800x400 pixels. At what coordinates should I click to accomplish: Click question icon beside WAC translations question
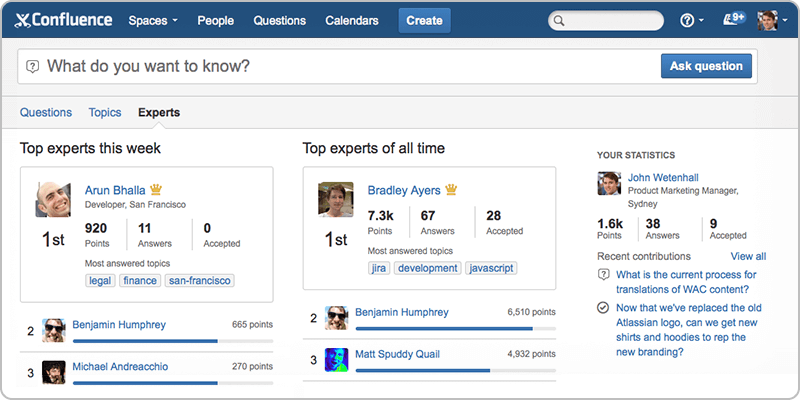tap(603, 275)
